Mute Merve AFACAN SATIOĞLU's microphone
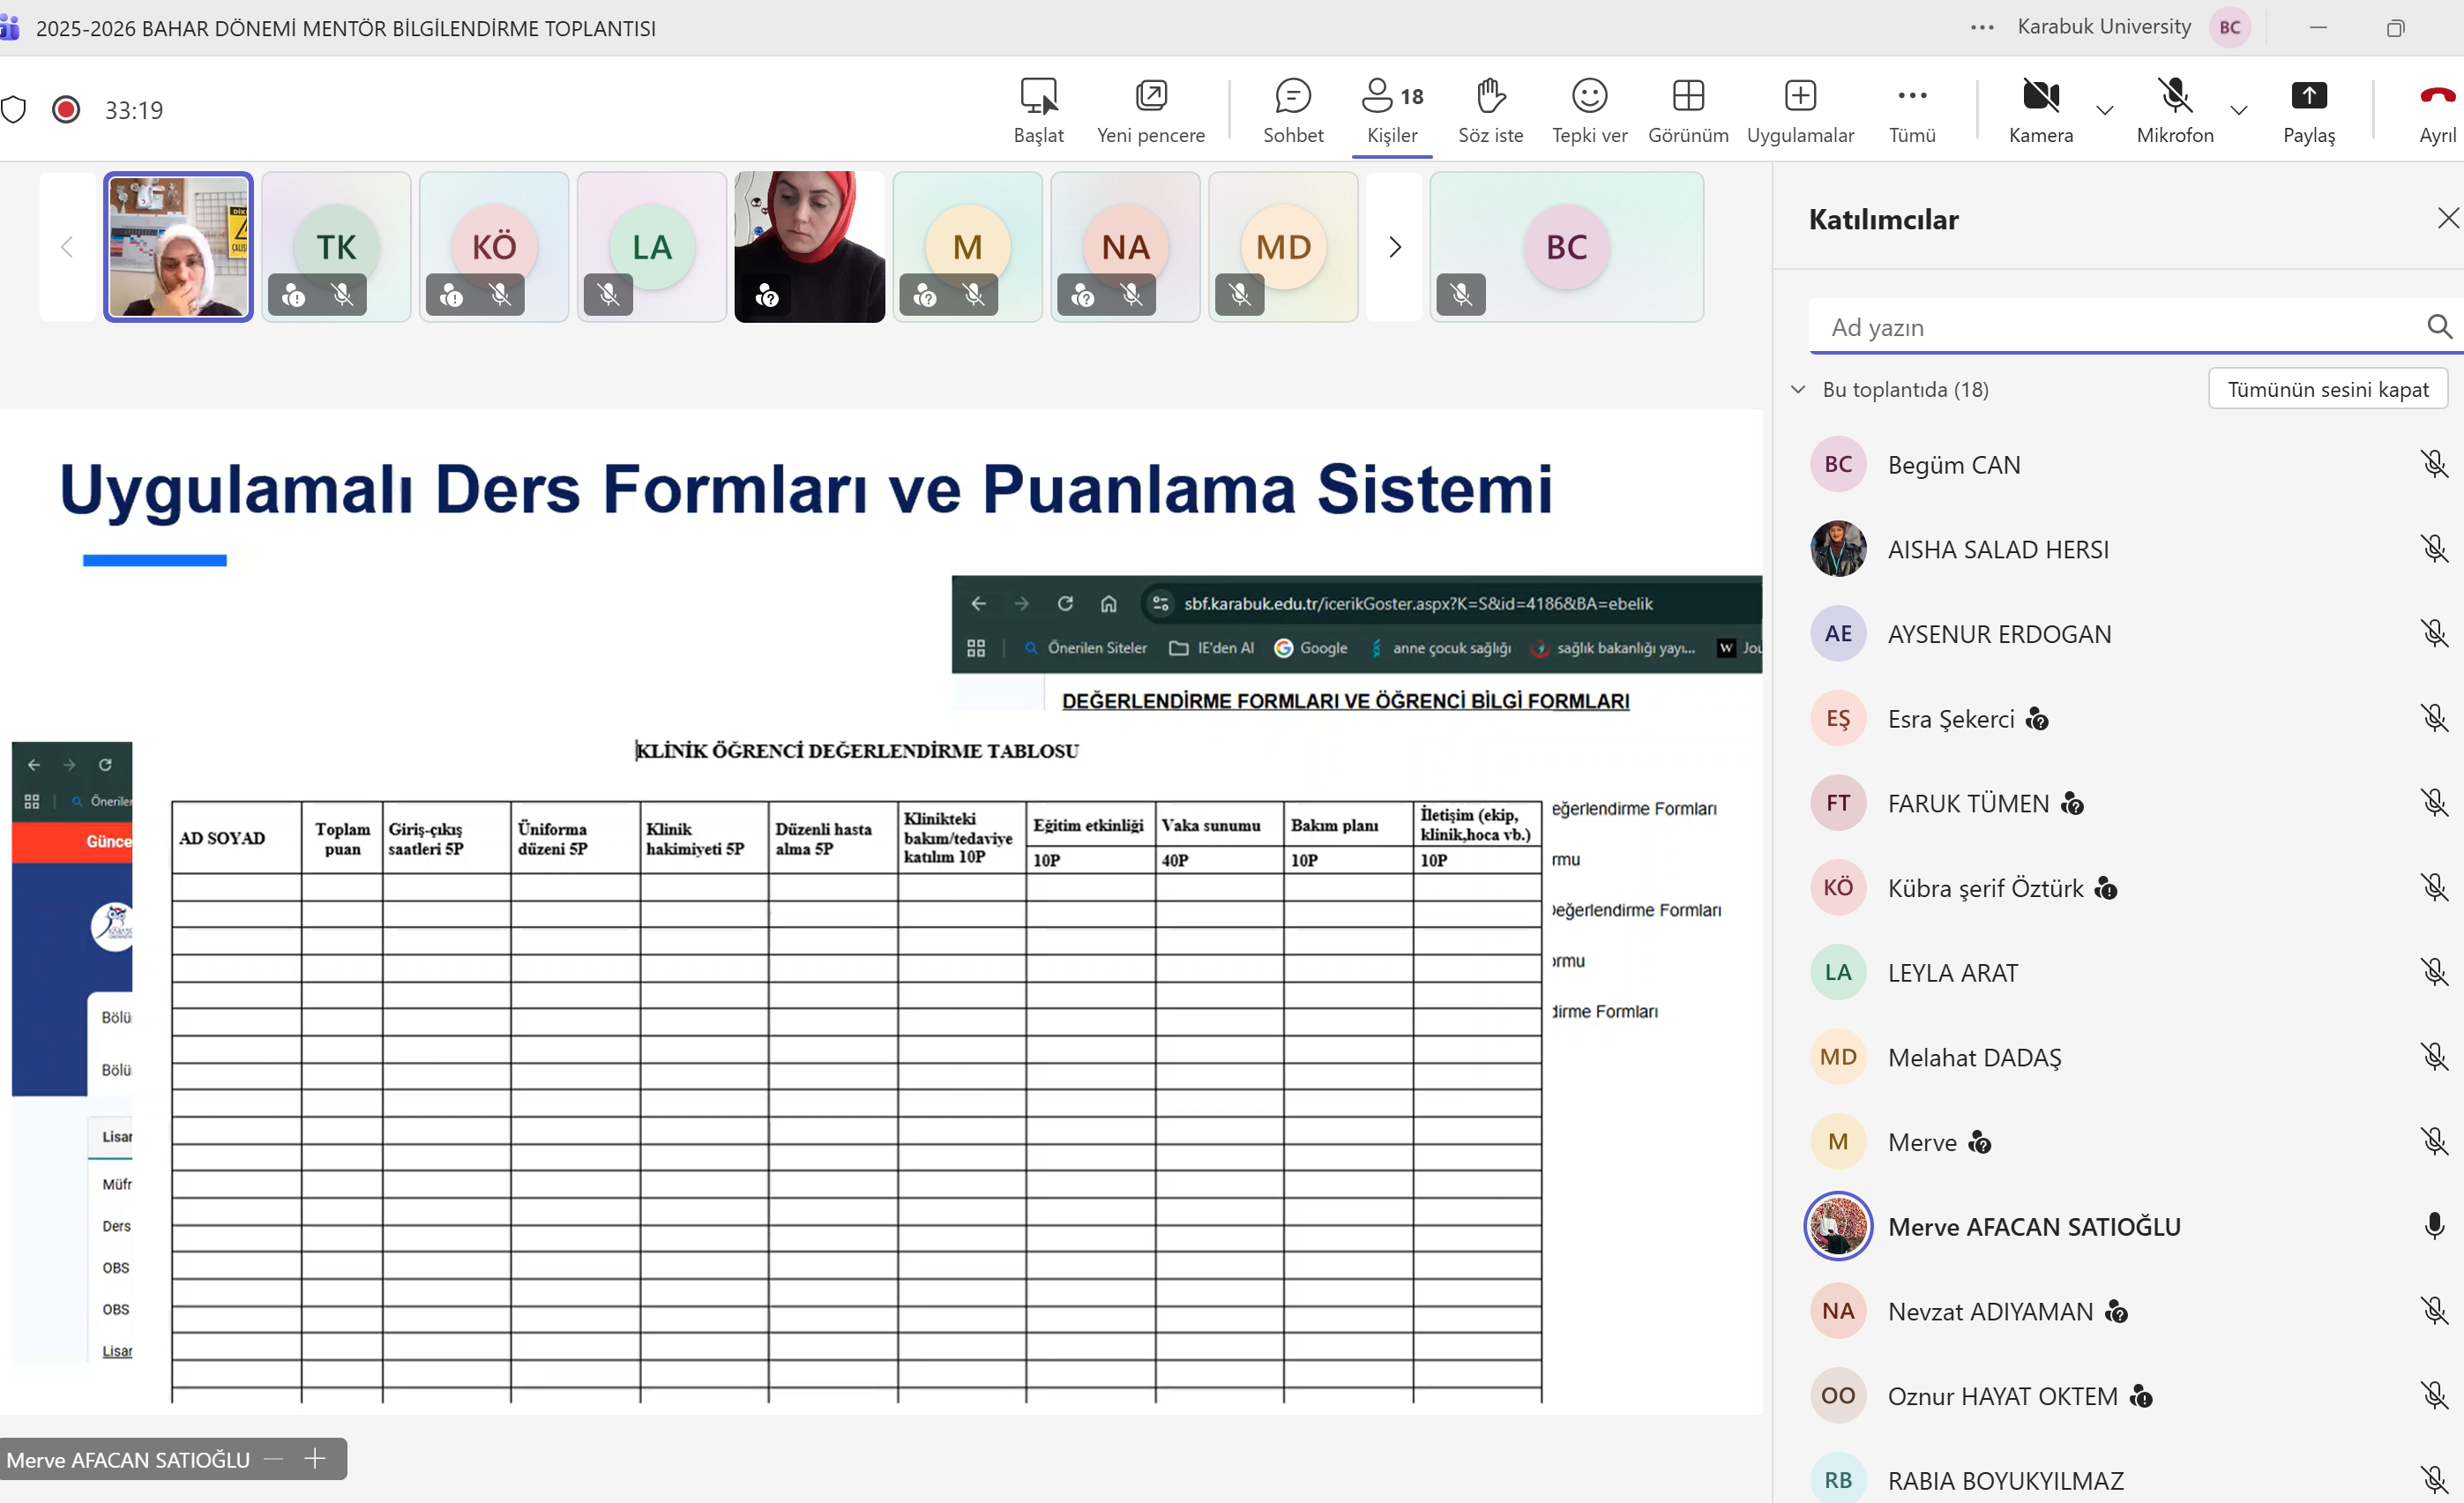The height and width of the screenshot is (1503, 2464). pos(2433,1226)
